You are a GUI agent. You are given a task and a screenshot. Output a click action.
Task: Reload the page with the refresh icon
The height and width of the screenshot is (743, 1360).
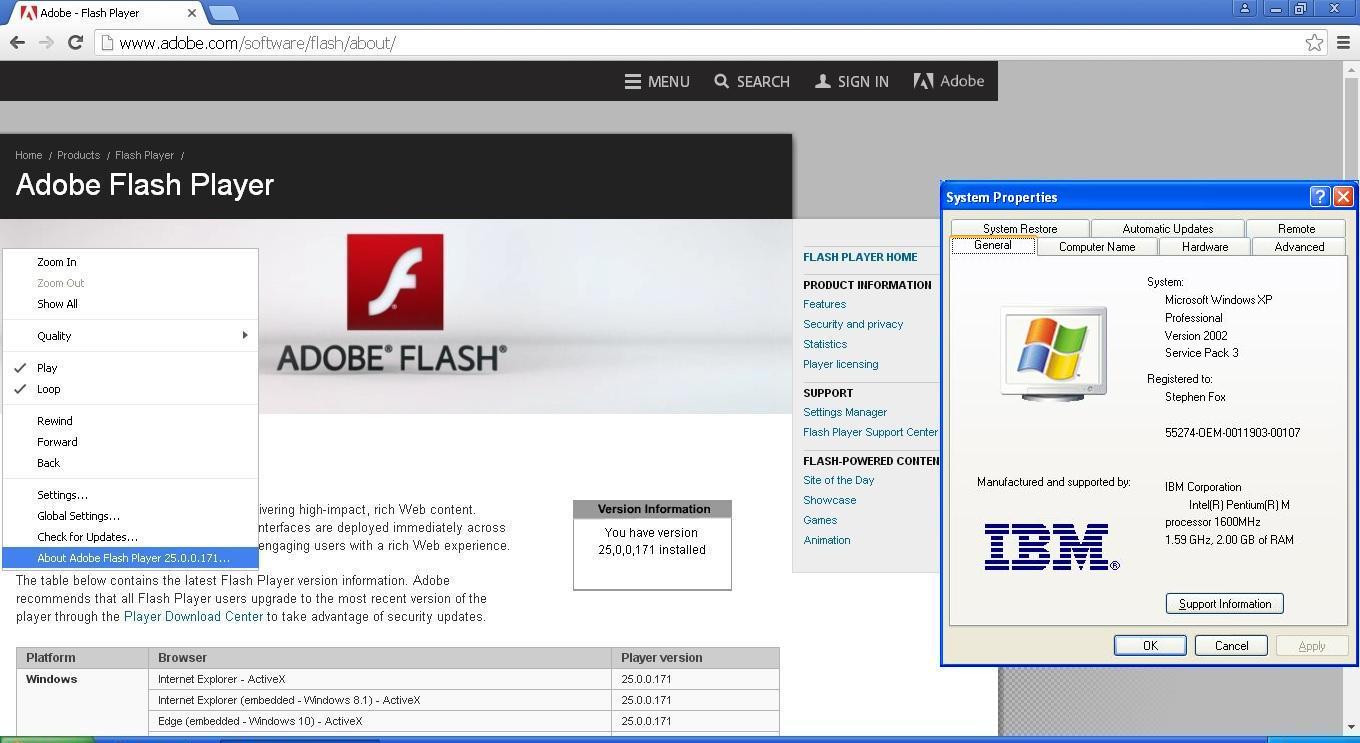(x=75, y=42)
